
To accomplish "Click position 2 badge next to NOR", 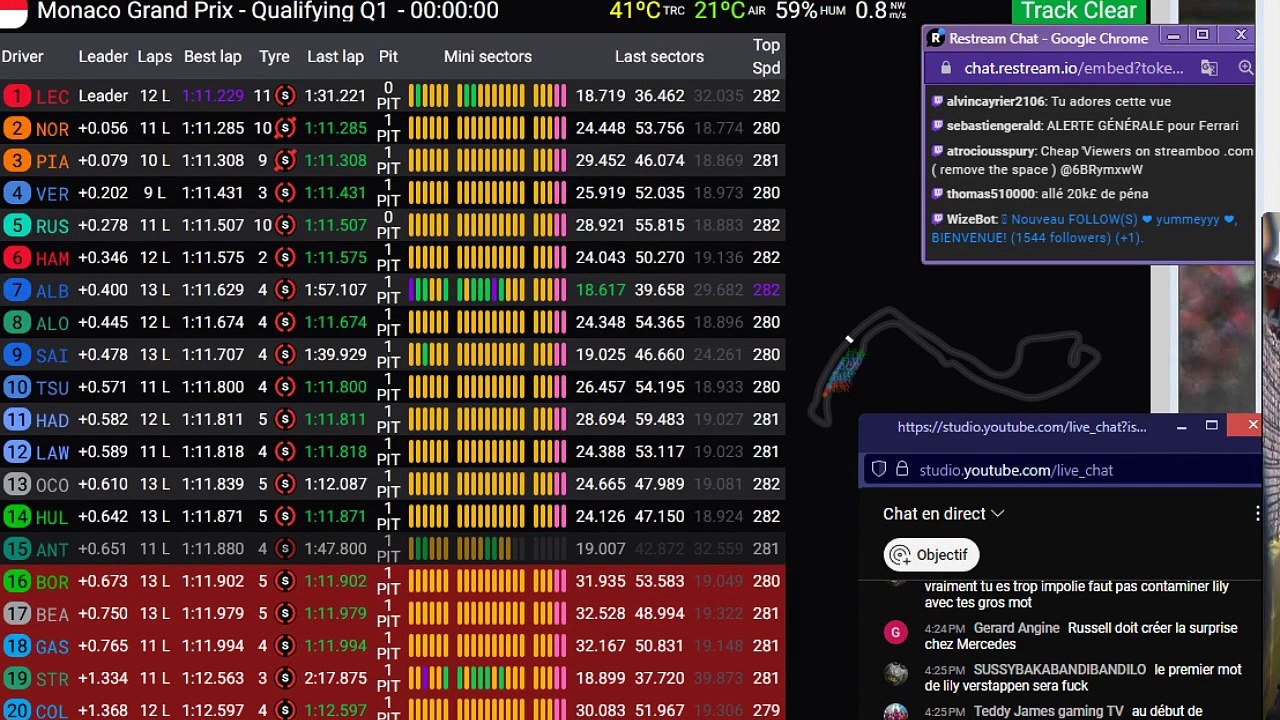I will [17, 128].
